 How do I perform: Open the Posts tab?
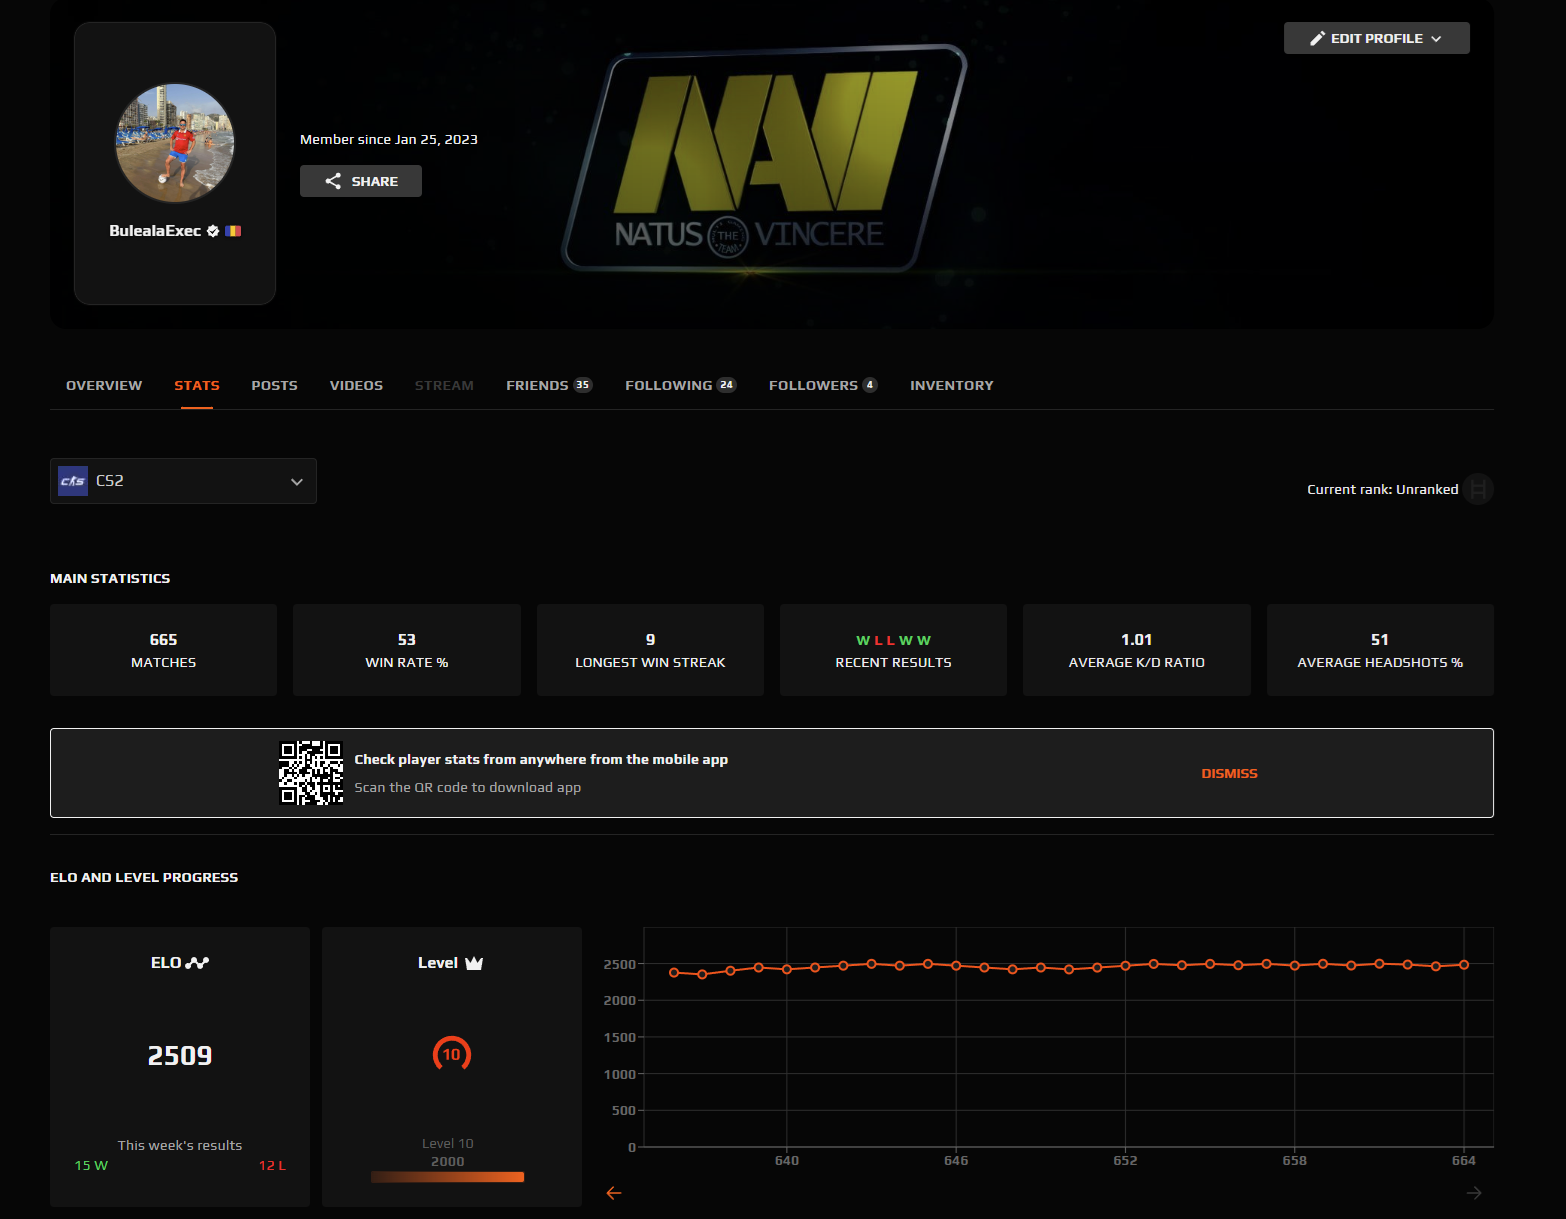tap(275, 385)
